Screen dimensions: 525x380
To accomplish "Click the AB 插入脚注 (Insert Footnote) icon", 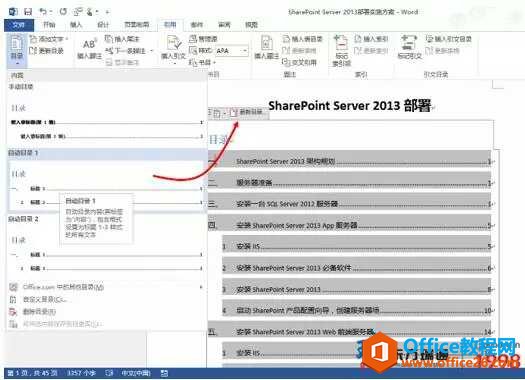I will [89, 49].
